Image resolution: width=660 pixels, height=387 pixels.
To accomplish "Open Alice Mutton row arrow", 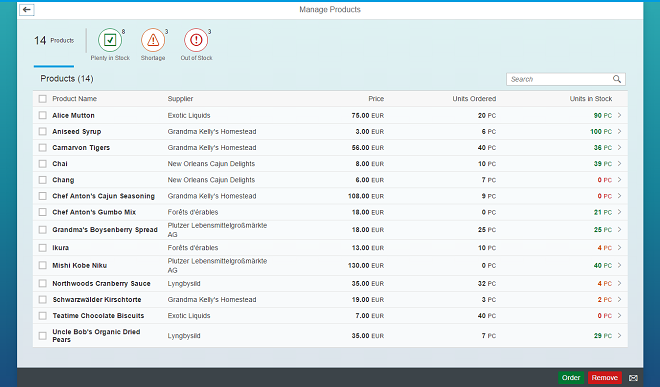I will (620, 115).
